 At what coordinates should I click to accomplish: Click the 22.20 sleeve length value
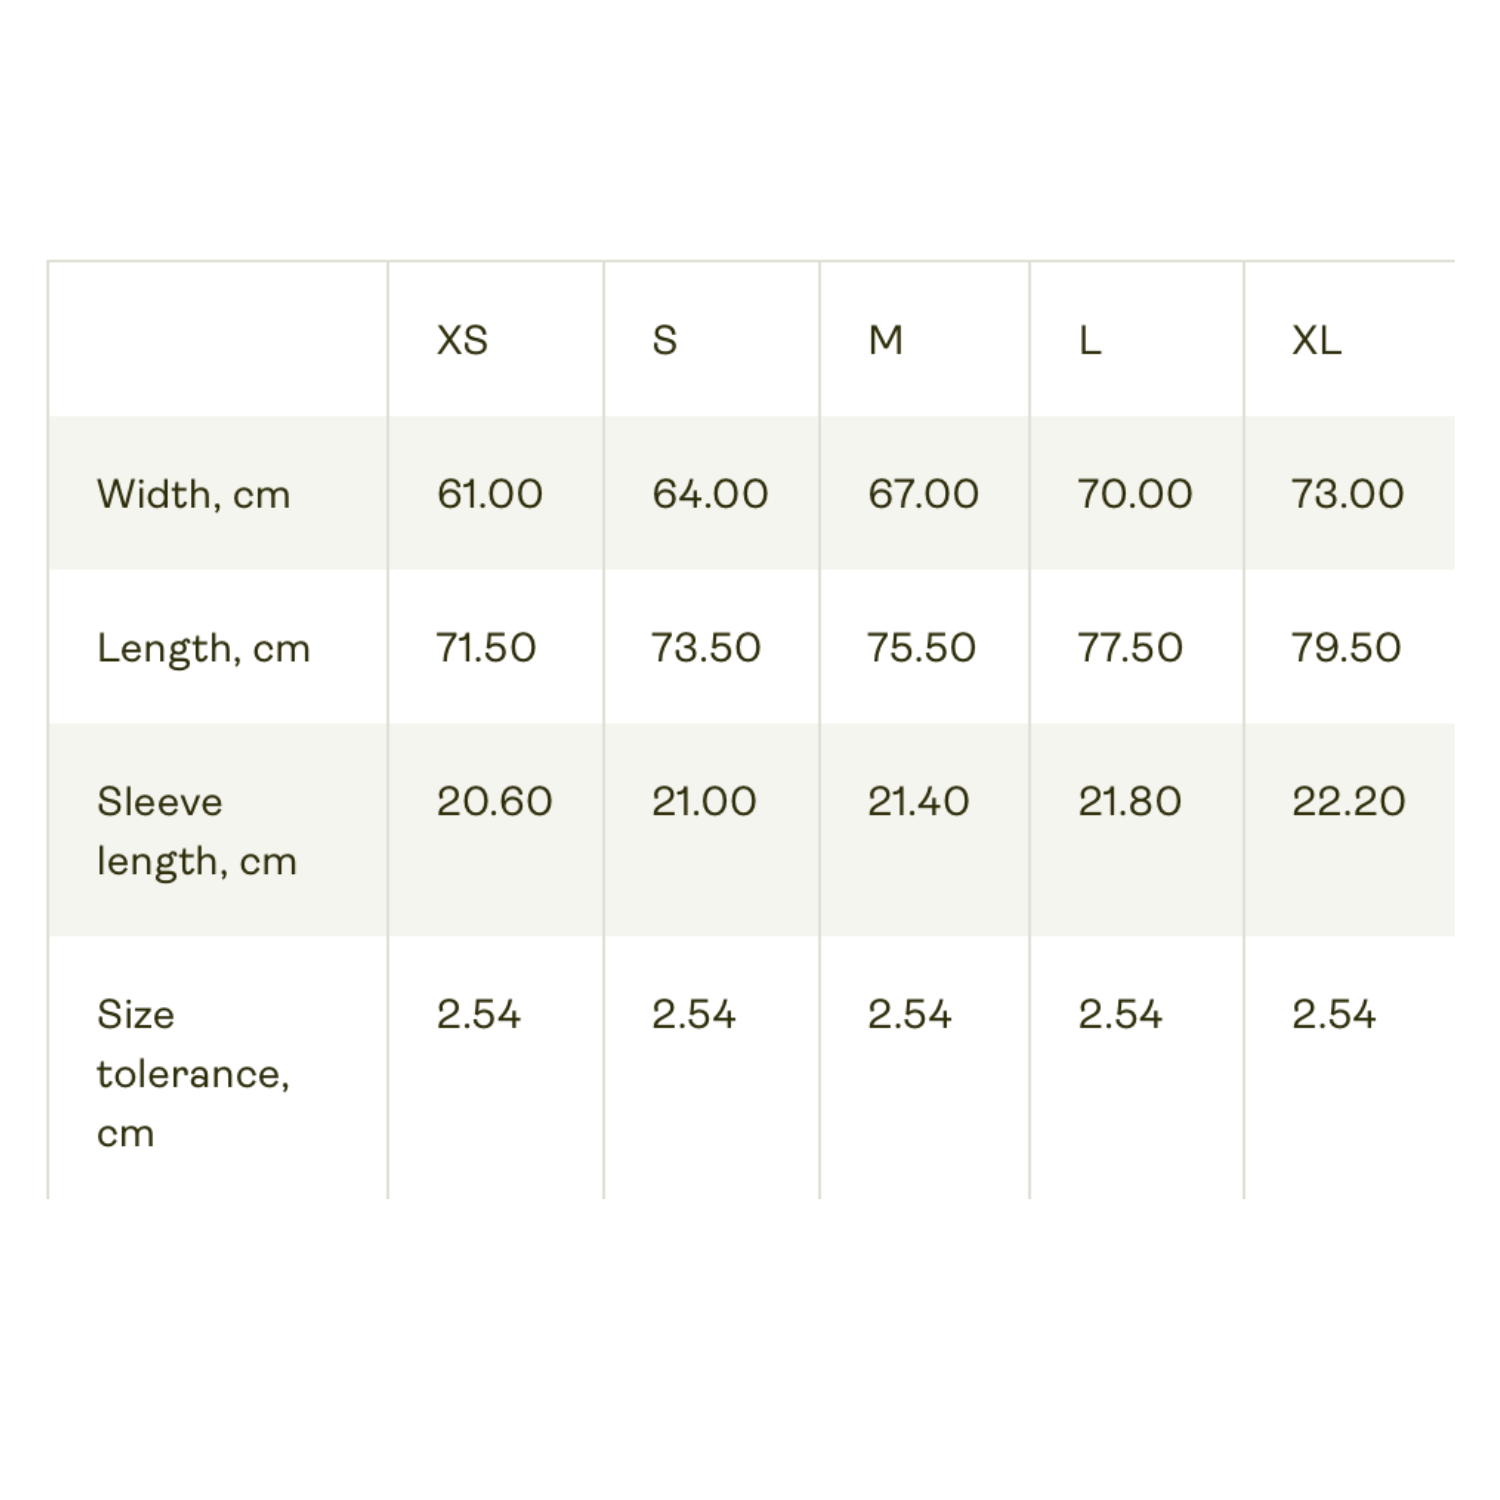[x=1348, y=802]
